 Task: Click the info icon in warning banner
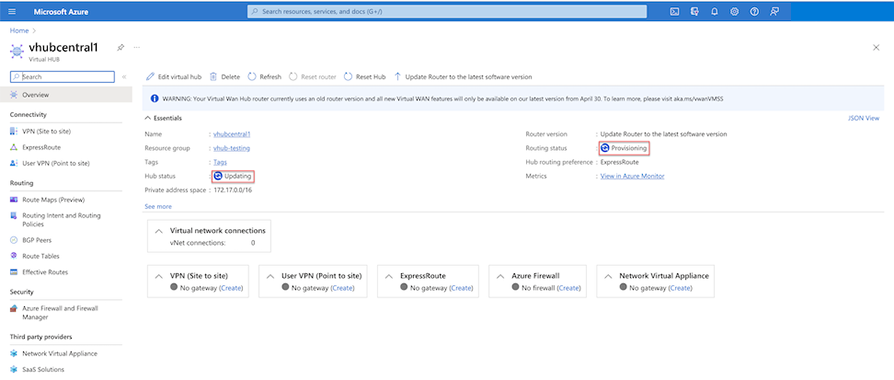(155, 99)
